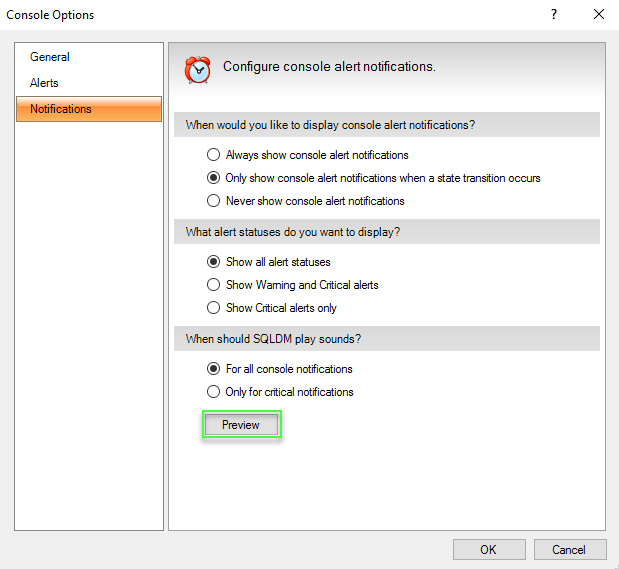
Task: Close the Console Options dialog
Action: coord(598,15)
